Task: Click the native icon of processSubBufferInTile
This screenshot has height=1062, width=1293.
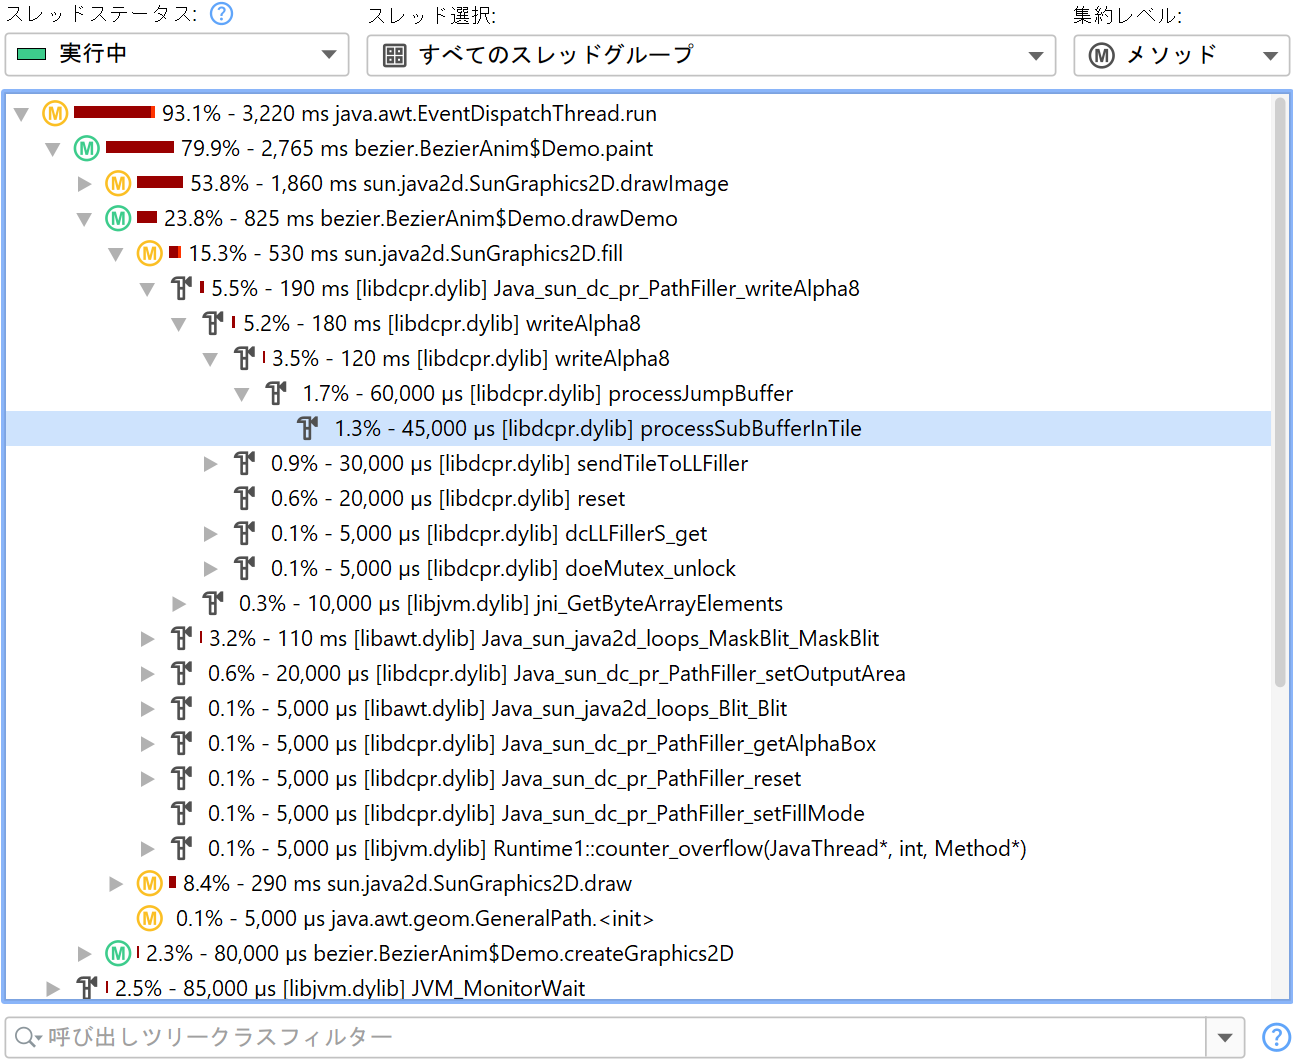Action: coord(308,429)
